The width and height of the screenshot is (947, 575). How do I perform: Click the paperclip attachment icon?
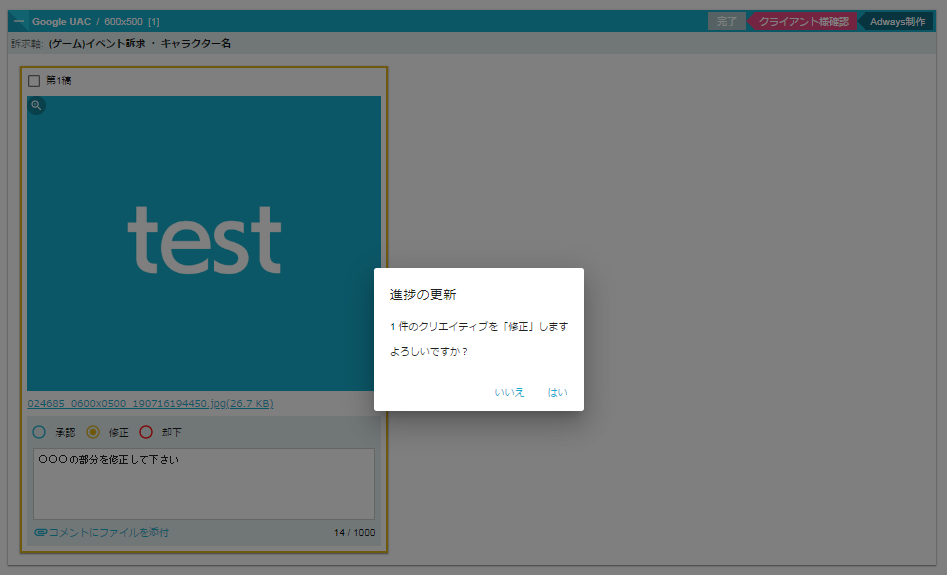(x=40, y=533)
